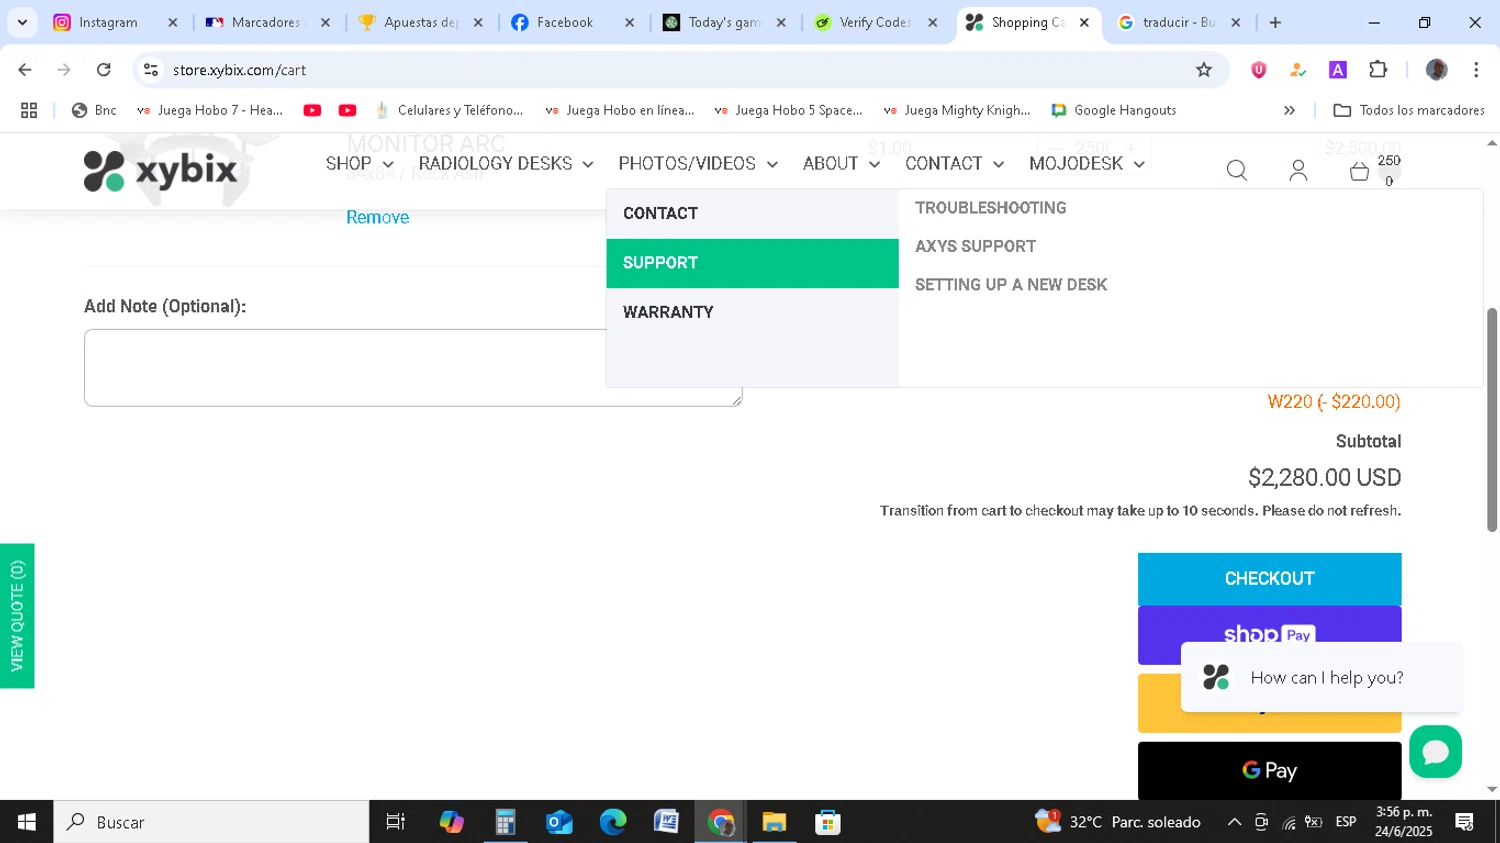Open tab search dropdown arrow
The width and height of the screenshot is (1500, 843).
tap(22, 22)
